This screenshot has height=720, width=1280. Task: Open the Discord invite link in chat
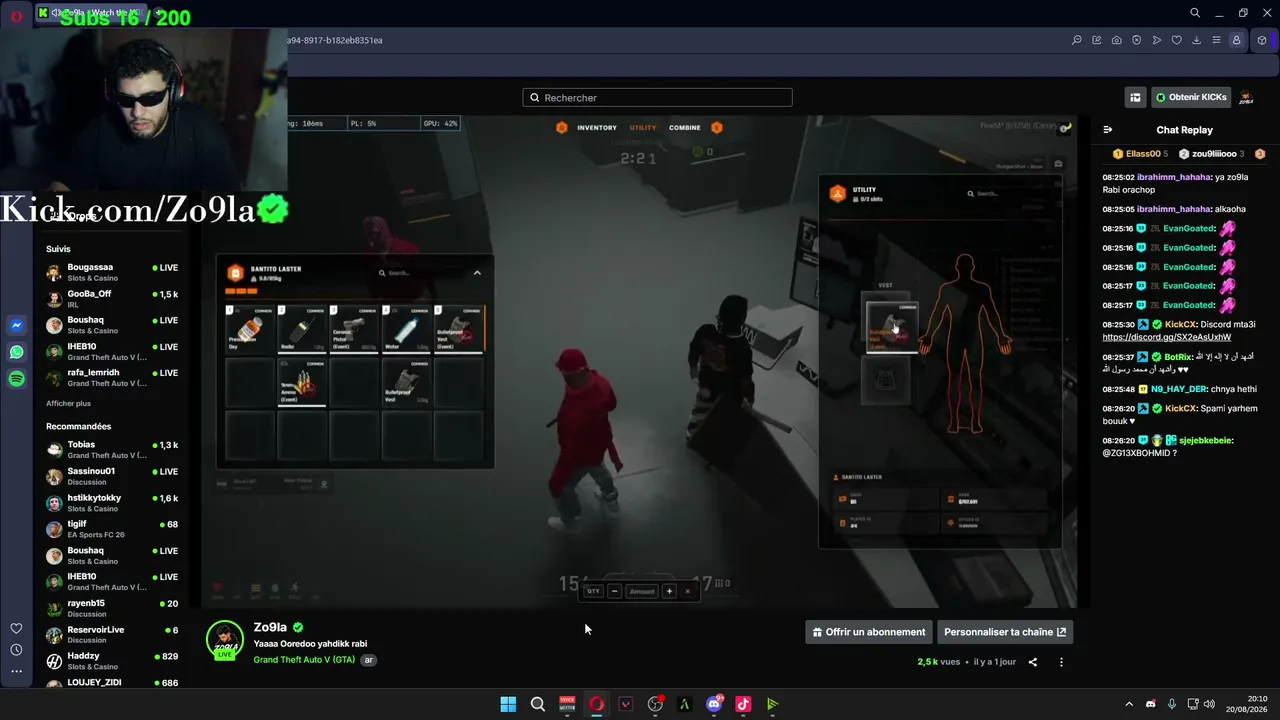click(1166, 337)
